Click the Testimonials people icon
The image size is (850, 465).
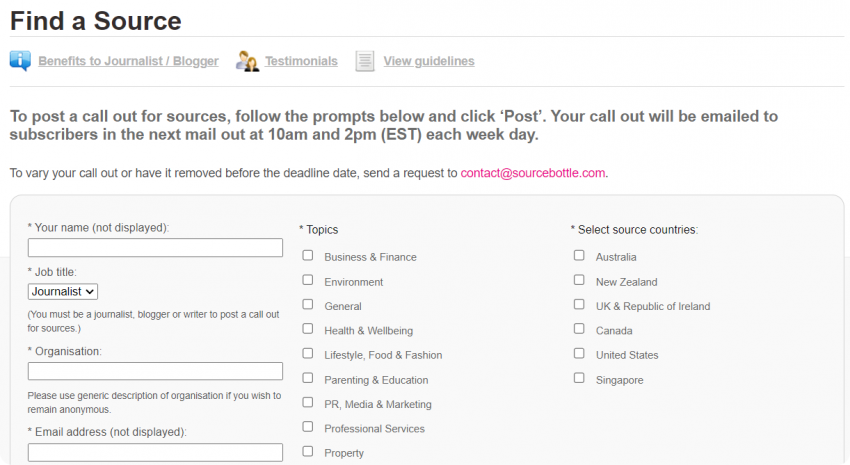pyautogui.click(x=247, y=61)
